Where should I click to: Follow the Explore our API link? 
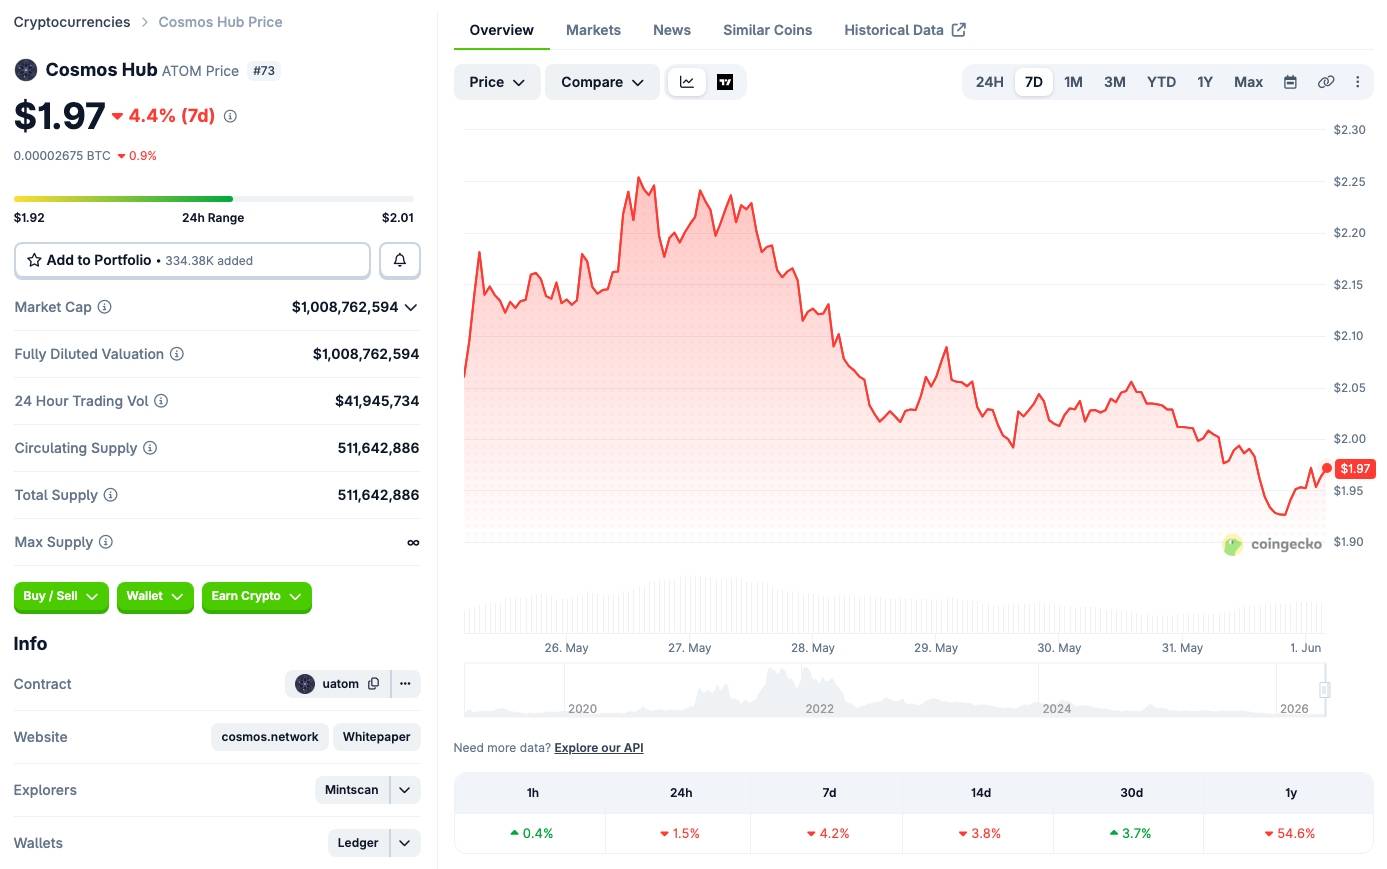coord(599,748)
